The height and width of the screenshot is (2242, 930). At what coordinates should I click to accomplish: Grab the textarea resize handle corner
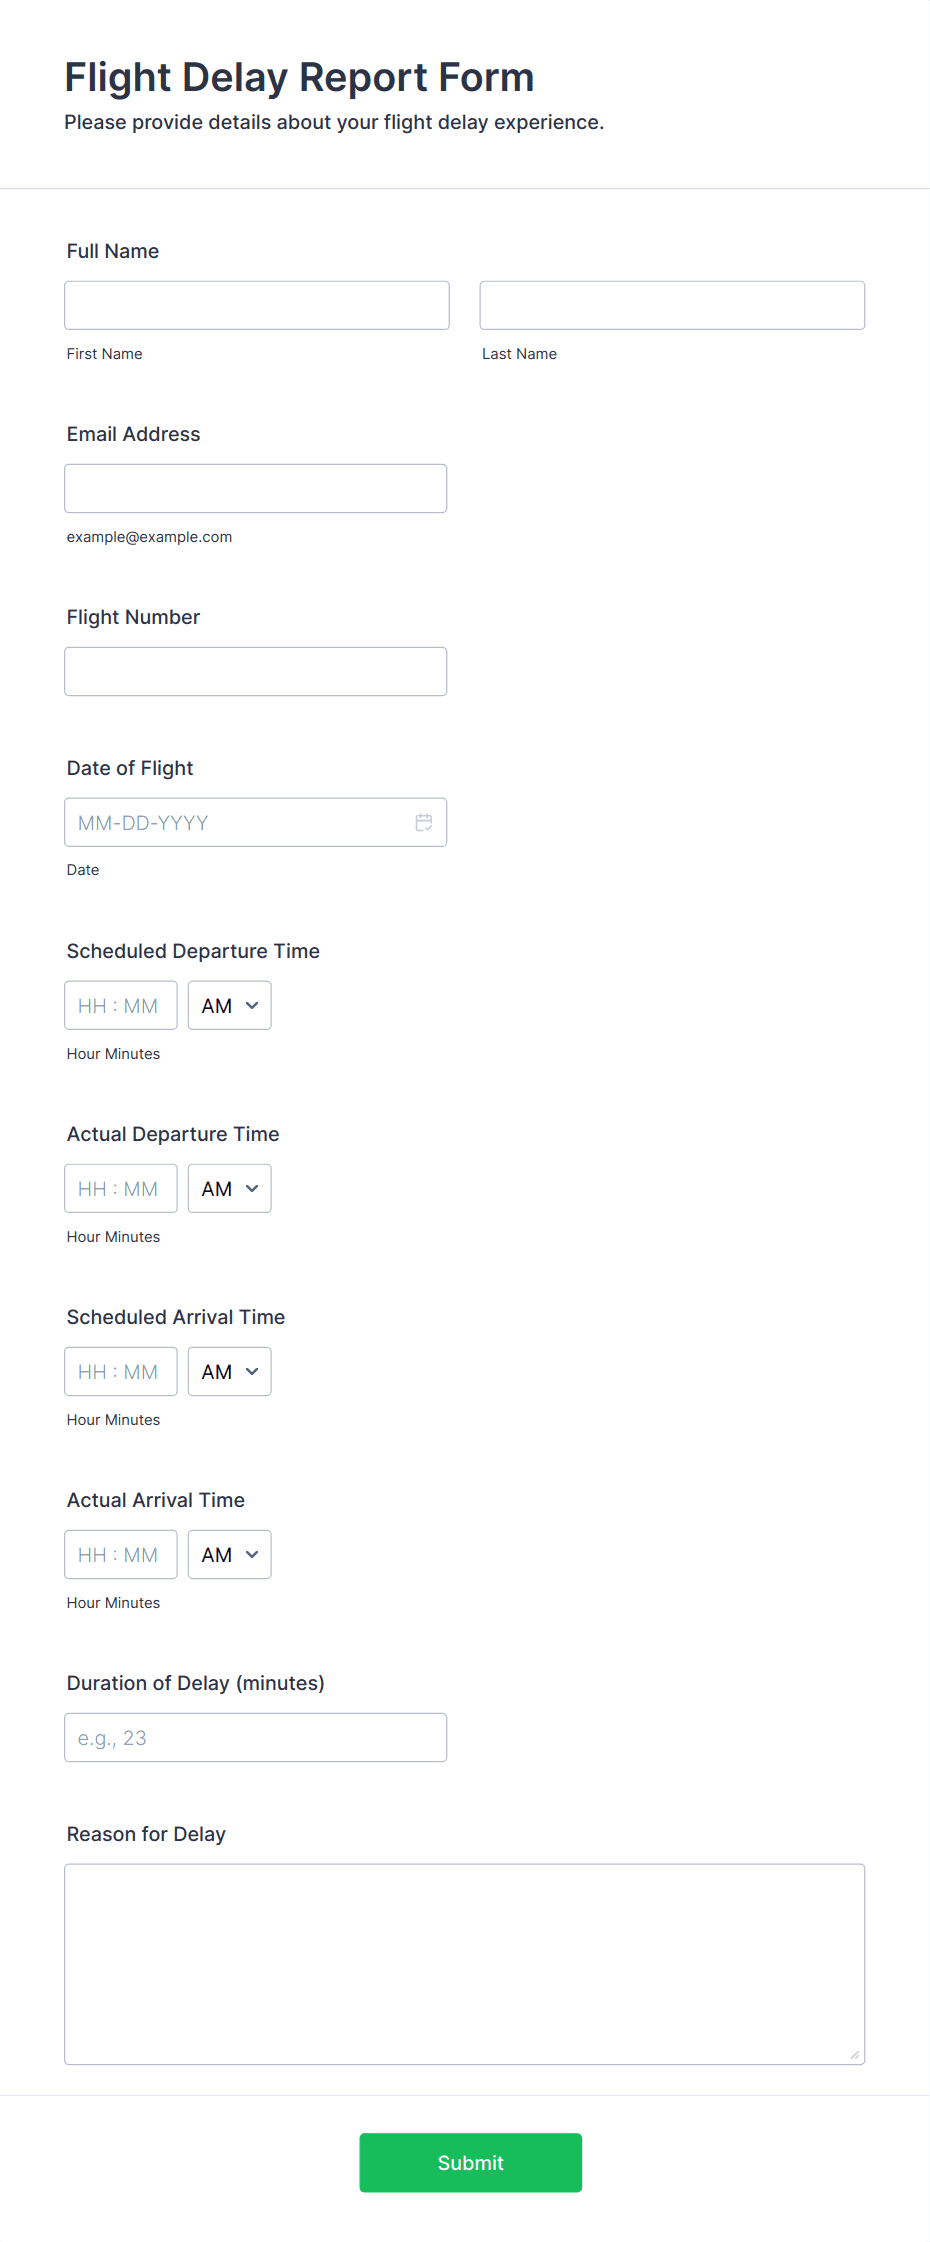[x=854, y=2054]
